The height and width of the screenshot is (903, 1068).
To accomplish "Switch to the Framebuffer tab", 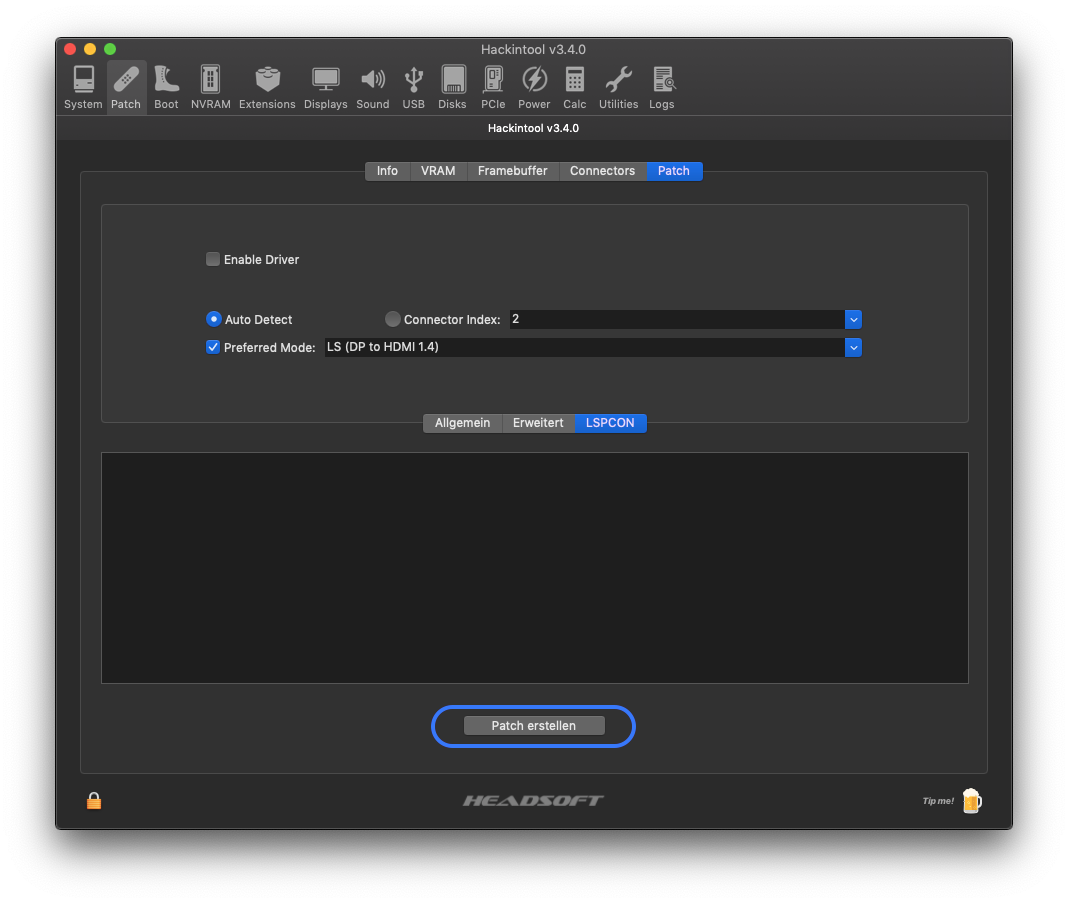I will [x=513, y=171].
